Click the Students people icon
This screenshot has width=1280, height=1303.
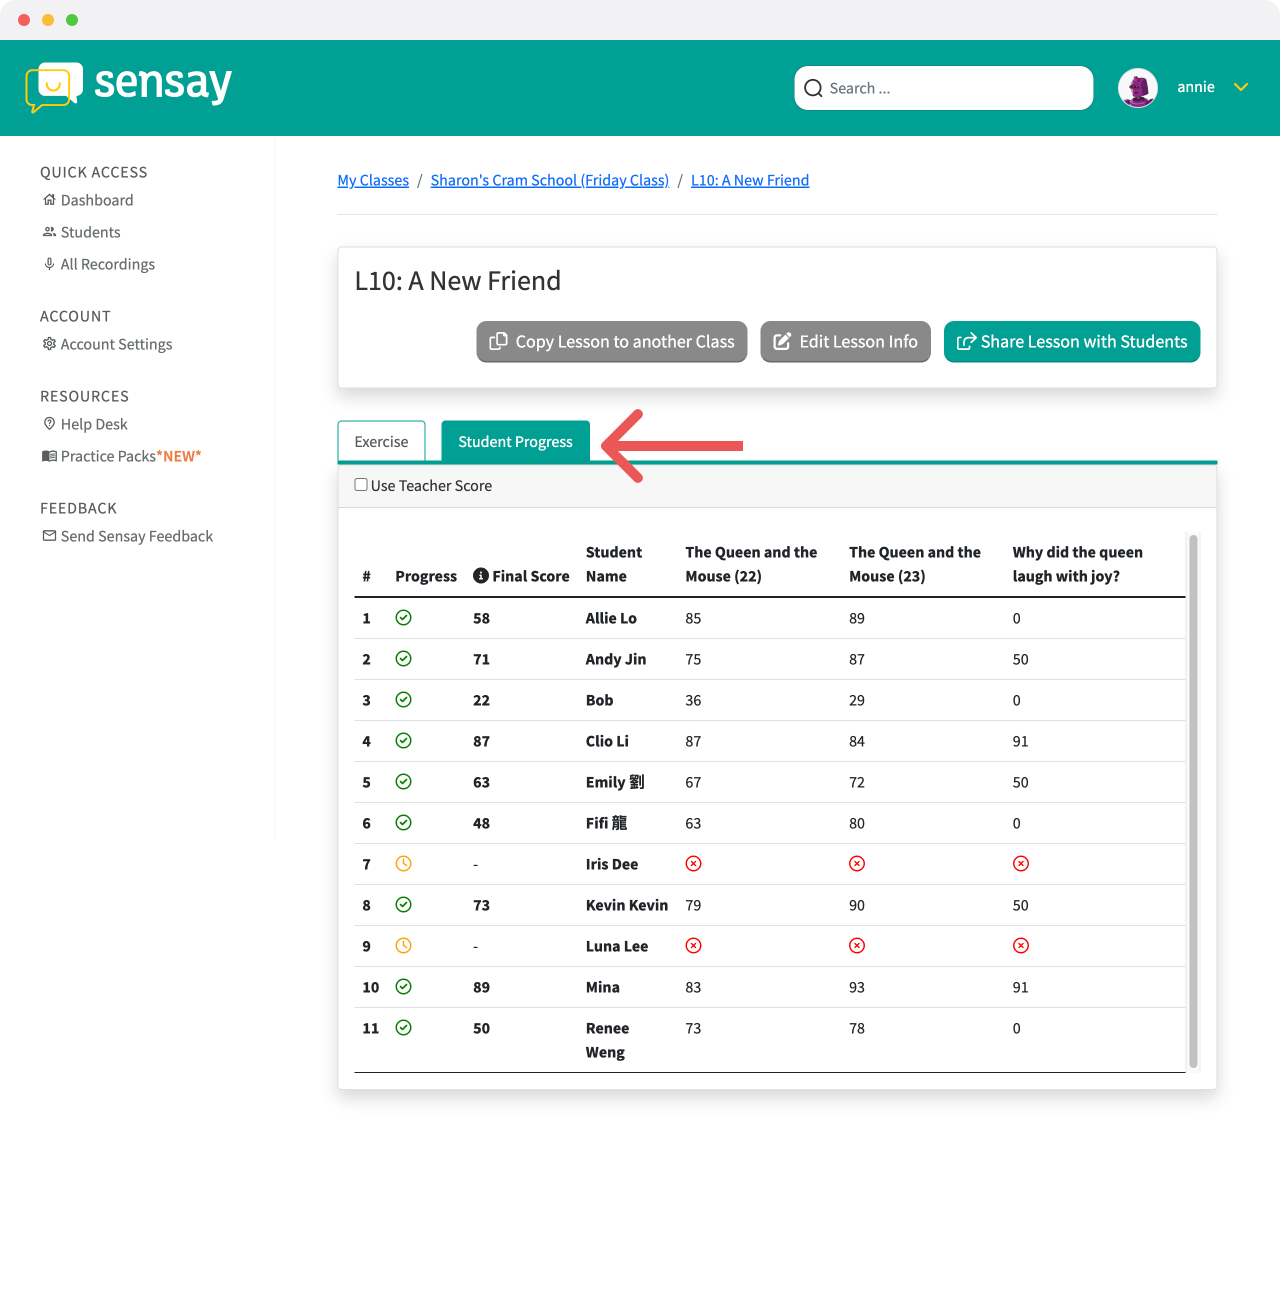49,232
